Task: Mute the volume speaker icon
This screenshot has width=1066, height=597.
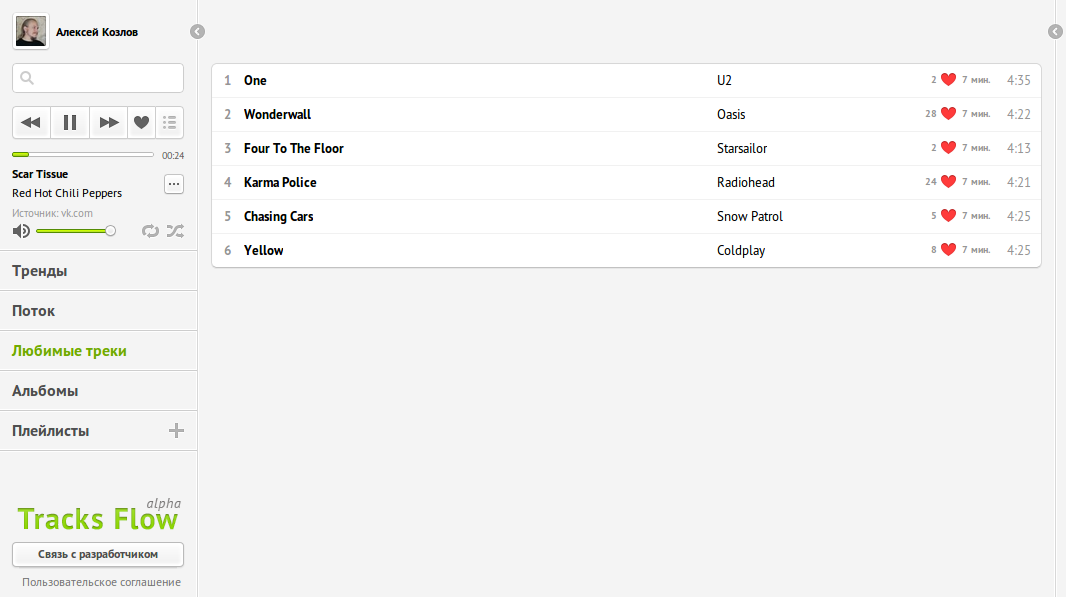Action: click(x=21, y=231)
